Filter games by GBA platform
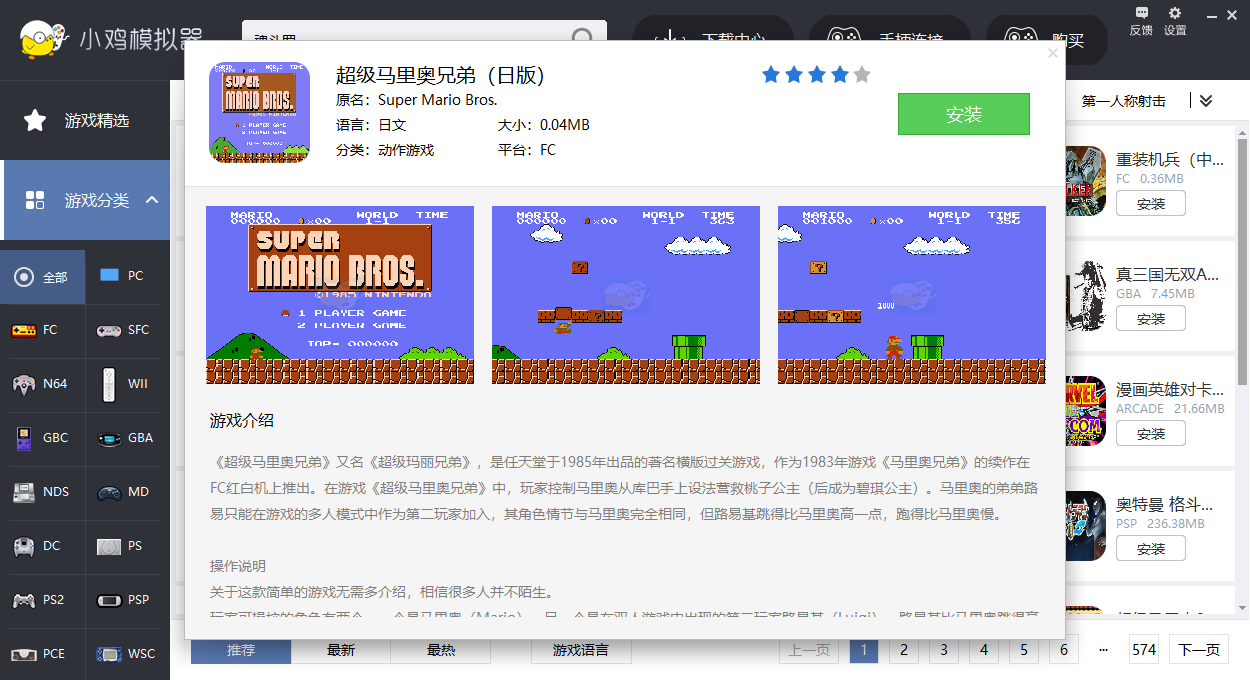Screen dimensions: 1250x680 pos(123,438)
